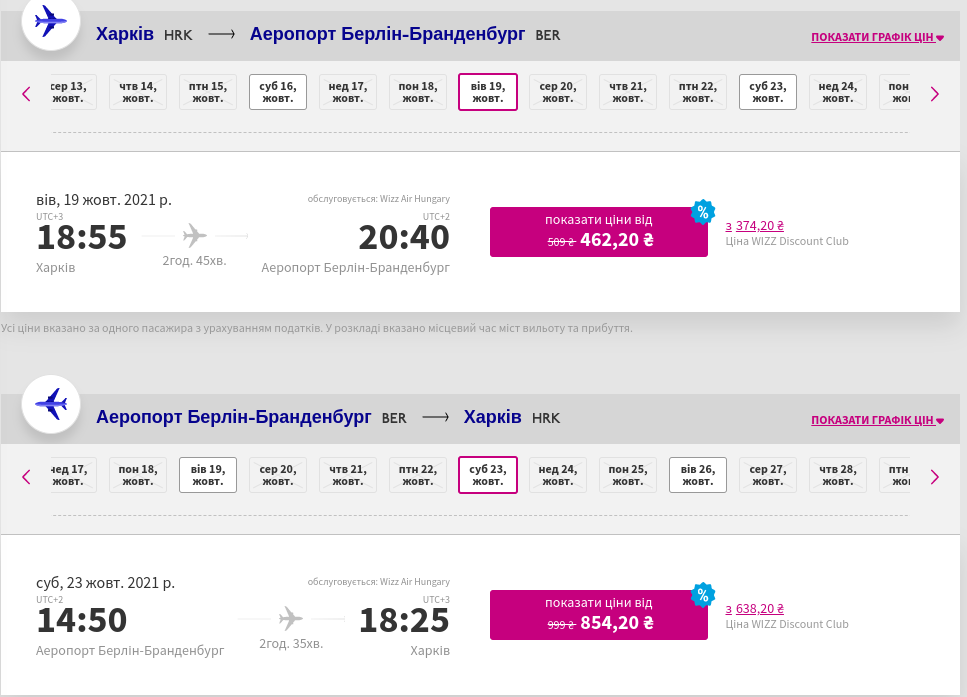Go to previous outbound dates arrow
This screenshot has width=967, height=697.
(x=26, y=94)
